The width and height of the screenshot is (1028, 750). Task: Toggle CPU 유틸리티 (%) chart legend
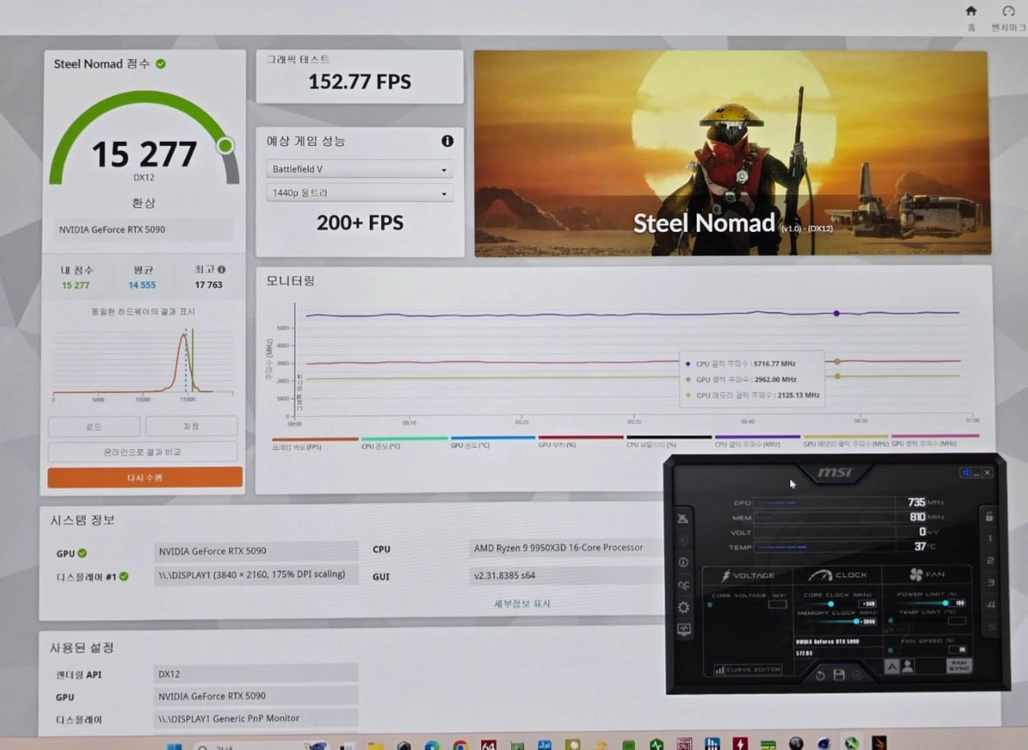tap(668, 441)
